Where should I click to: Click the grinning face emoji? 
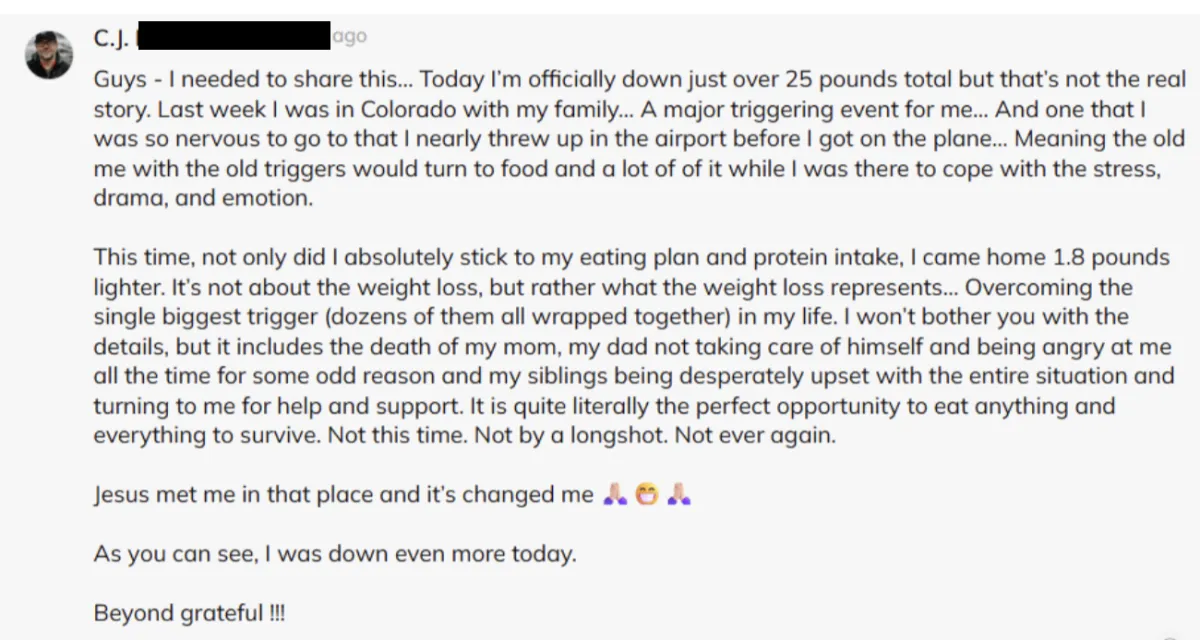[648, 494]
